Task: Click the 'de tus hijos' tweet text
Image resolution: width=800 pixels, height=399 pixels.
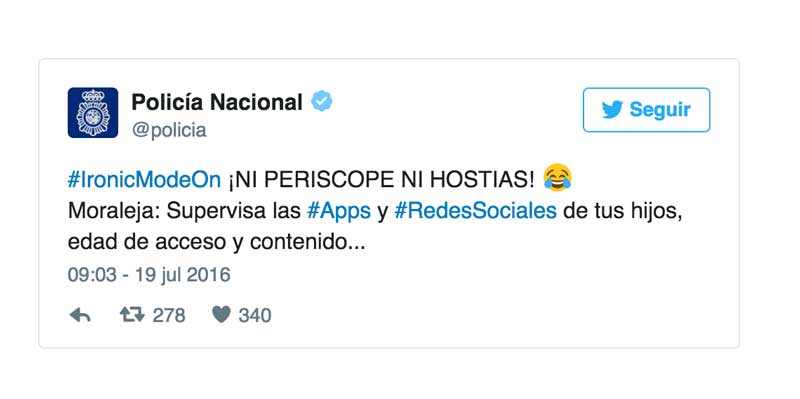Action: (x=622, y=212)
